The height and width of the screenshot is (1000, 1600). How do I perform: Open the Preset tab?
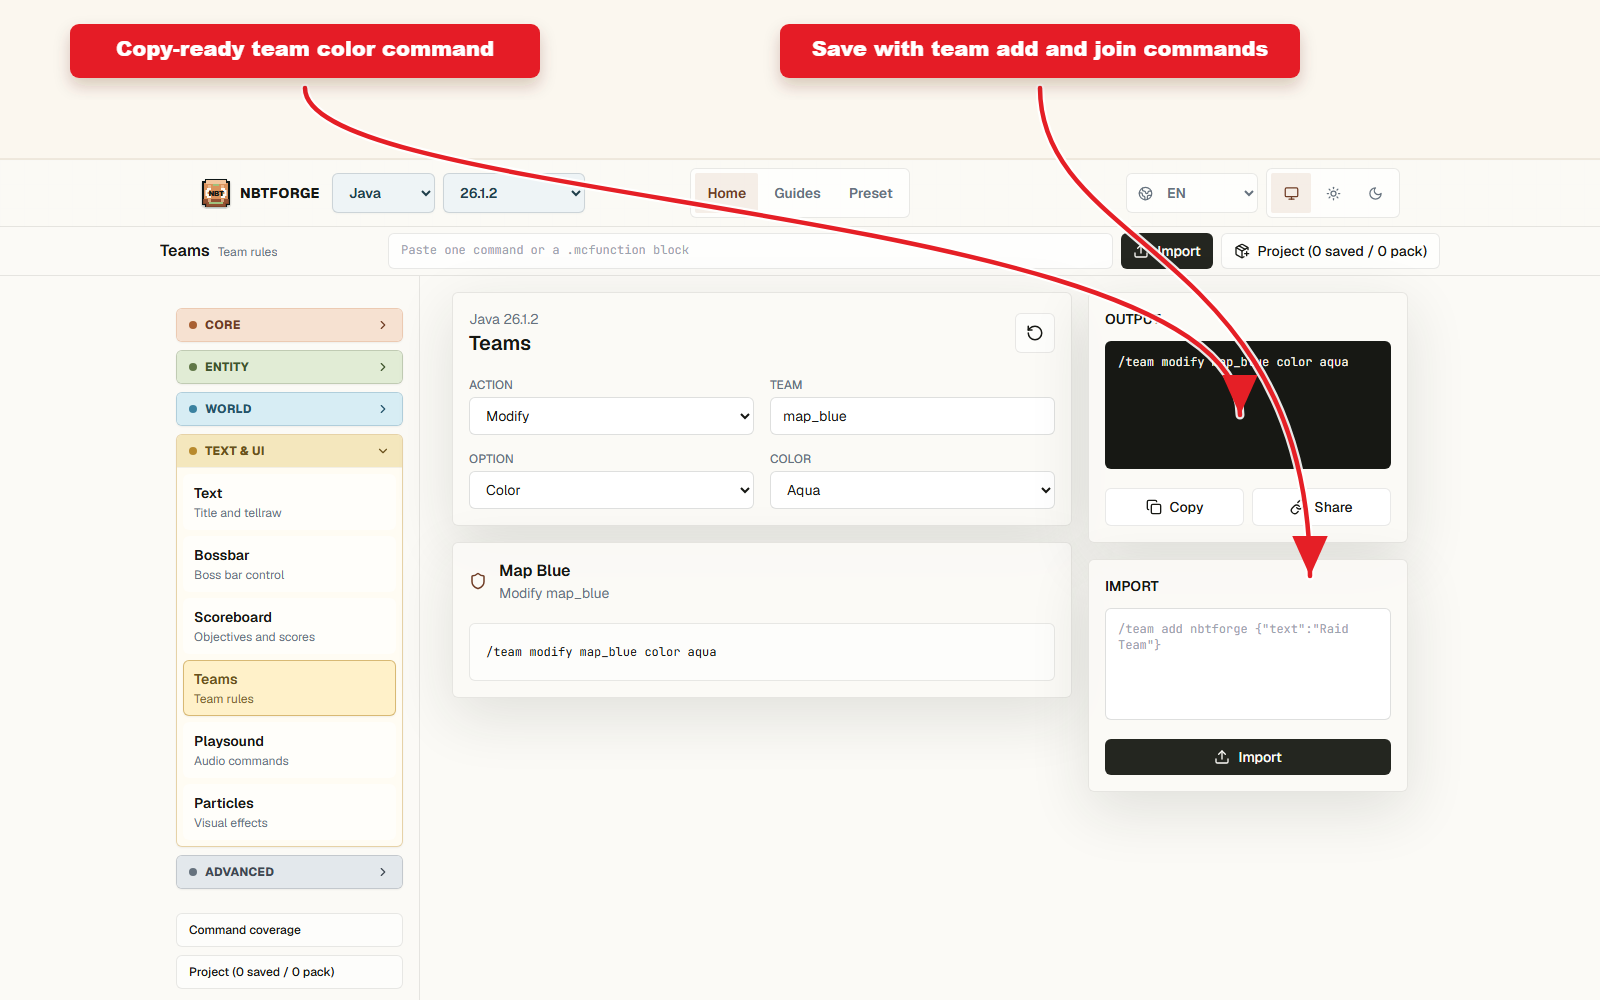click(870, 193)
